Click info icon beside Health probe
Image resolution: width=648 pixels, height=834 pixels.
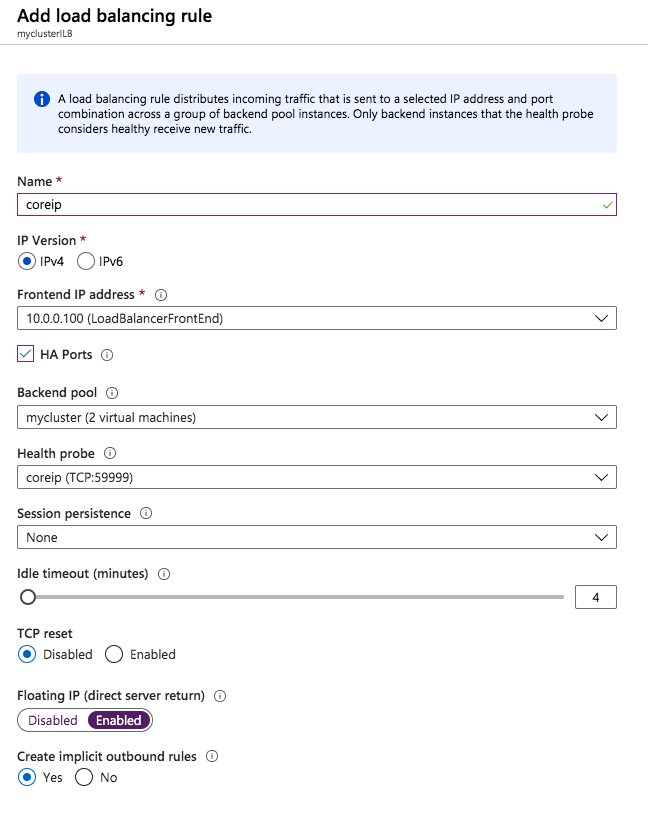(109, 453)
